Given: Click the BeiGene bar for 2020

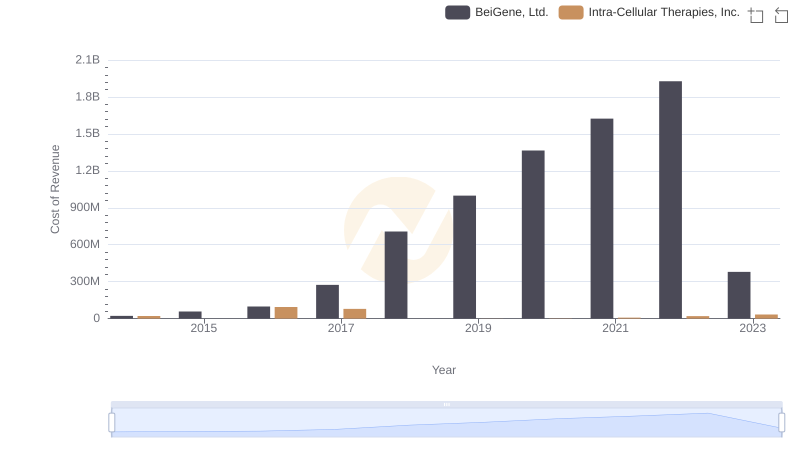Looking at the screenshot, I should (533, 234).
